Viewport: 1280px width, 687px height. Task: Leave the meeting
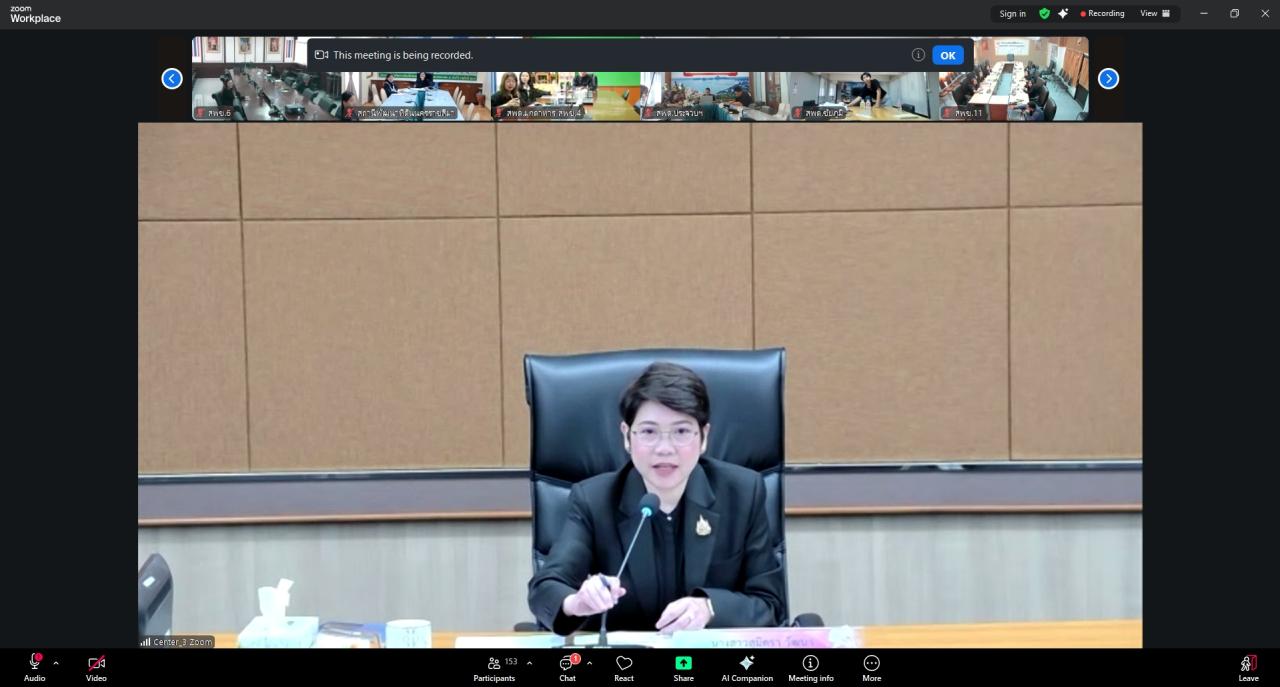(x=1248, y=668)
